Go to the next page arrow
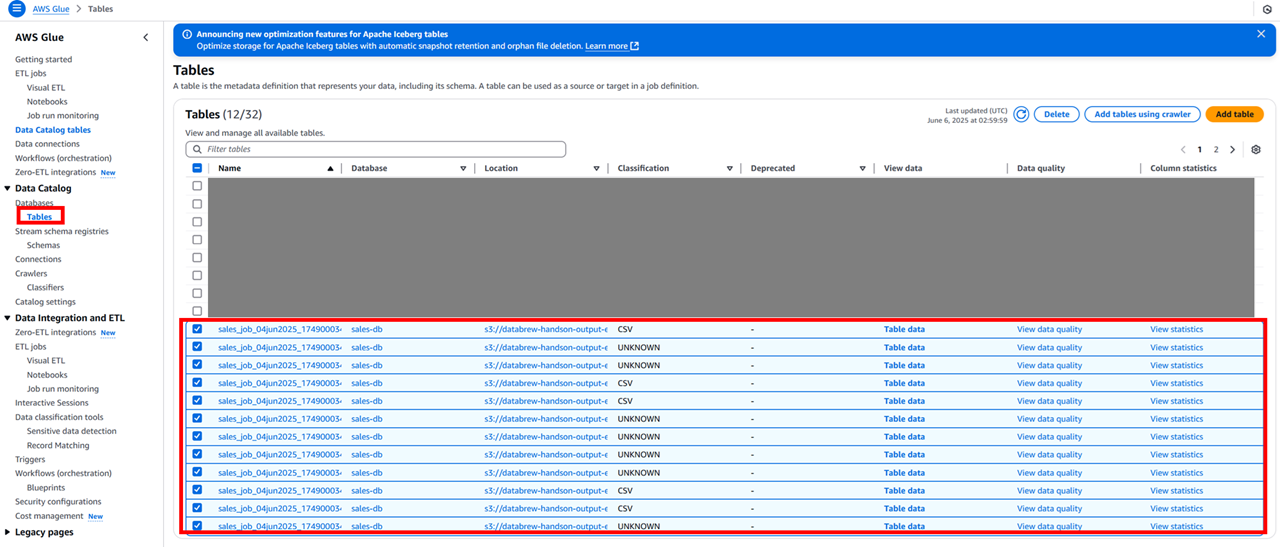This screenshot has height=547, width=1280. (1232, 150)
